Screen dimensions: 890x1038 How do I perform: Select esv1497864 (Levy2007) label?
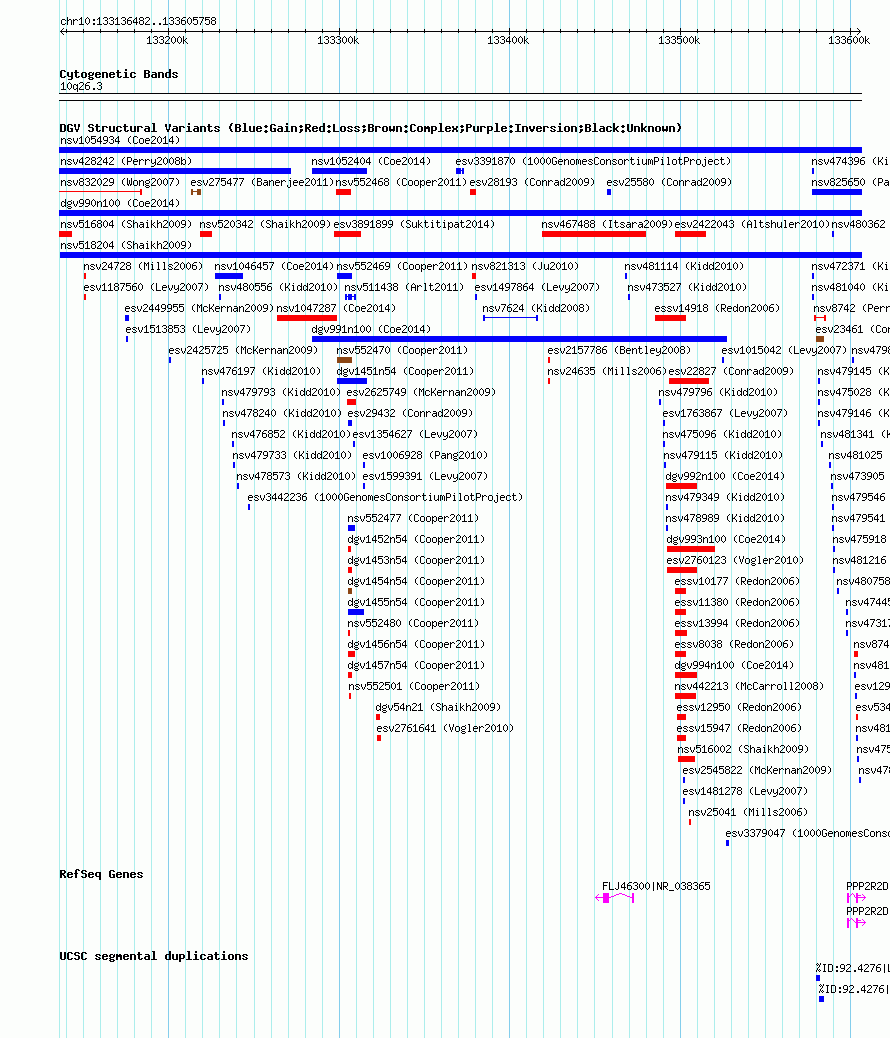coord(537,287)
